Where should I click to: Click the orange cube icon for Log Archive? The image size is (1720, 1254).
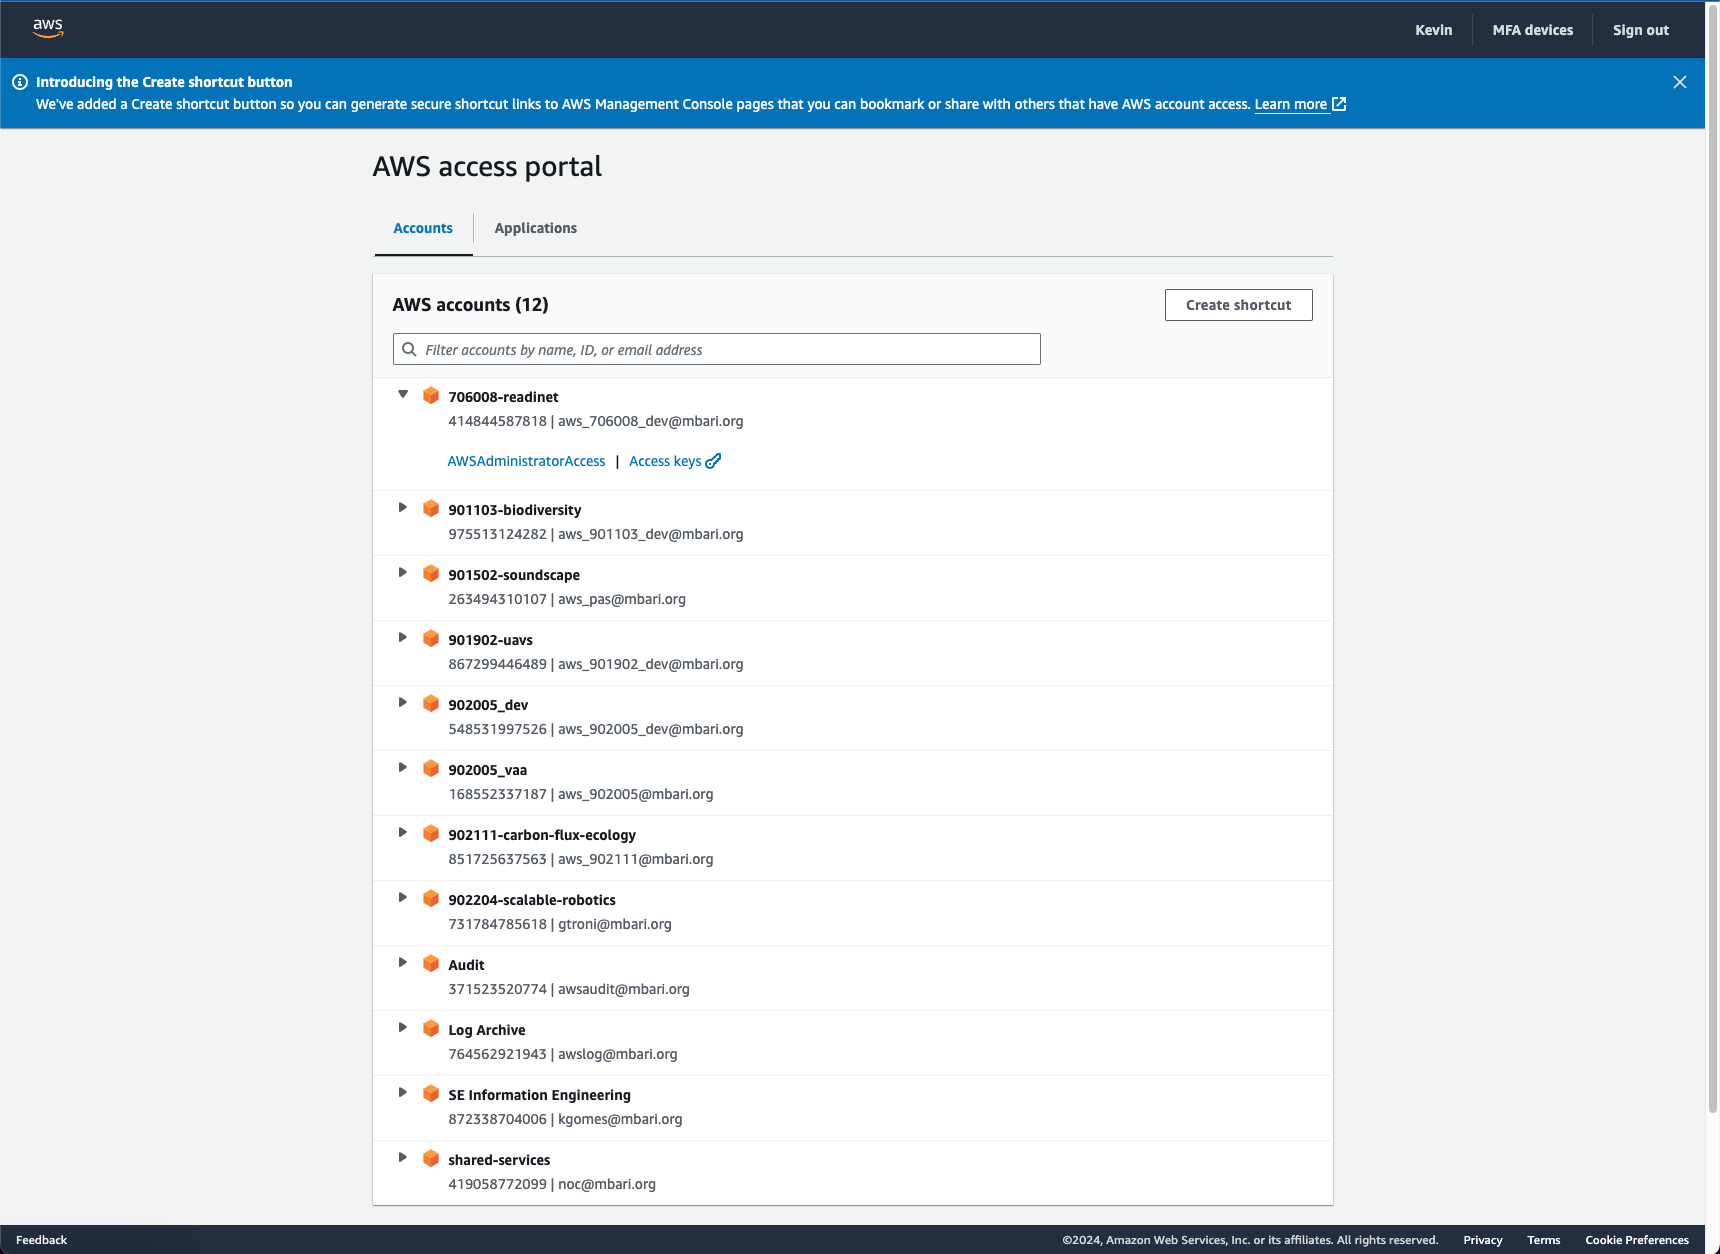pyautogui.click(x=431, y=1028)
